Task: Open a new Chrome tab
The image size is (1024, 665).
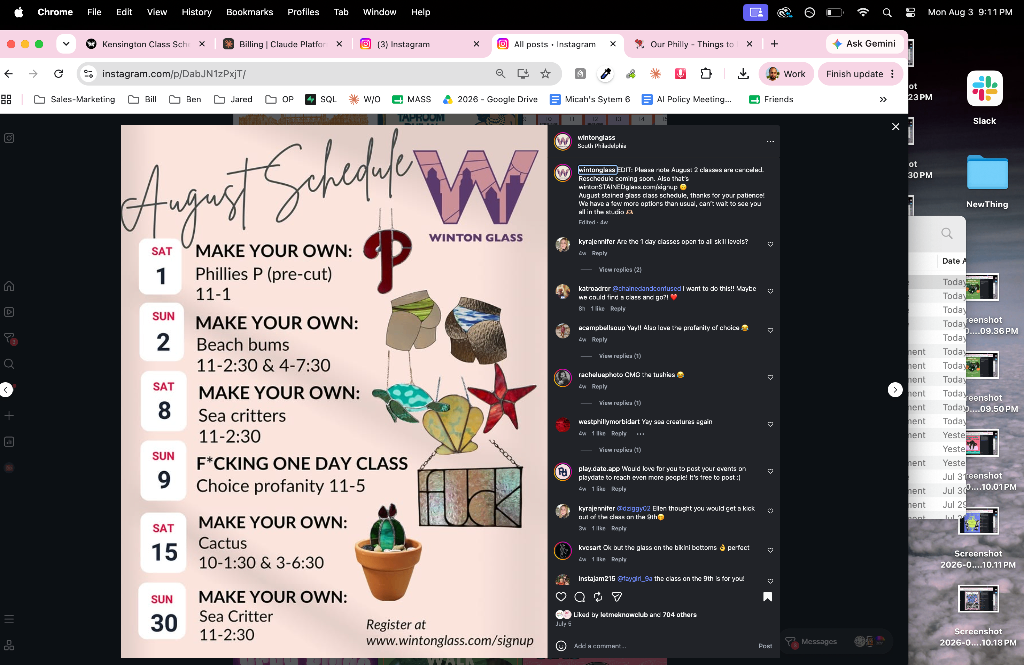Action: (x=775, y=44)
